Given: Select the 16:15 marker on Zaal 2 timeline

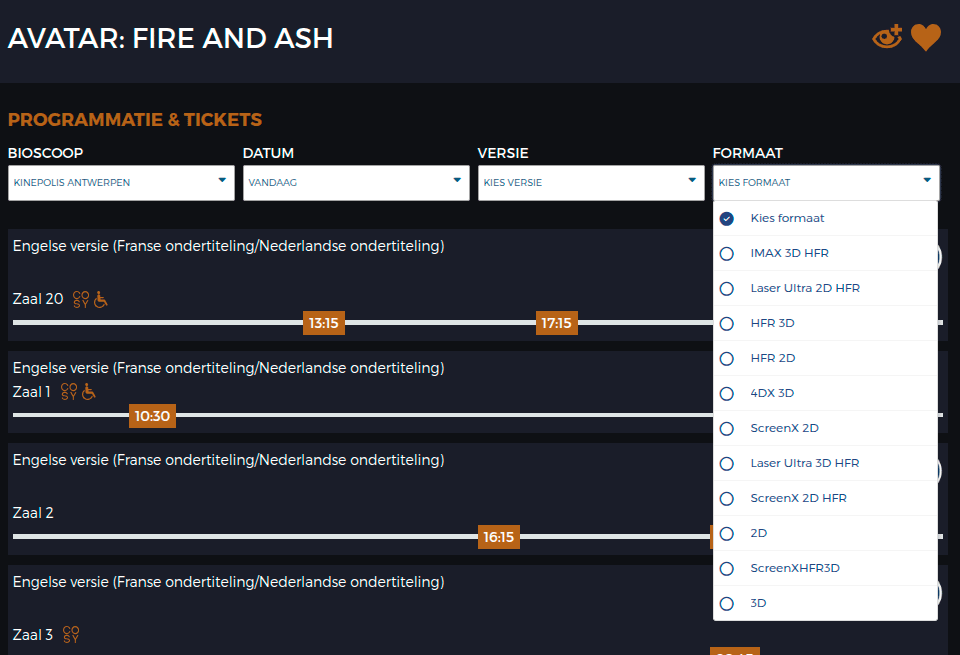Looking at the screenshot, I should [498, 537].
